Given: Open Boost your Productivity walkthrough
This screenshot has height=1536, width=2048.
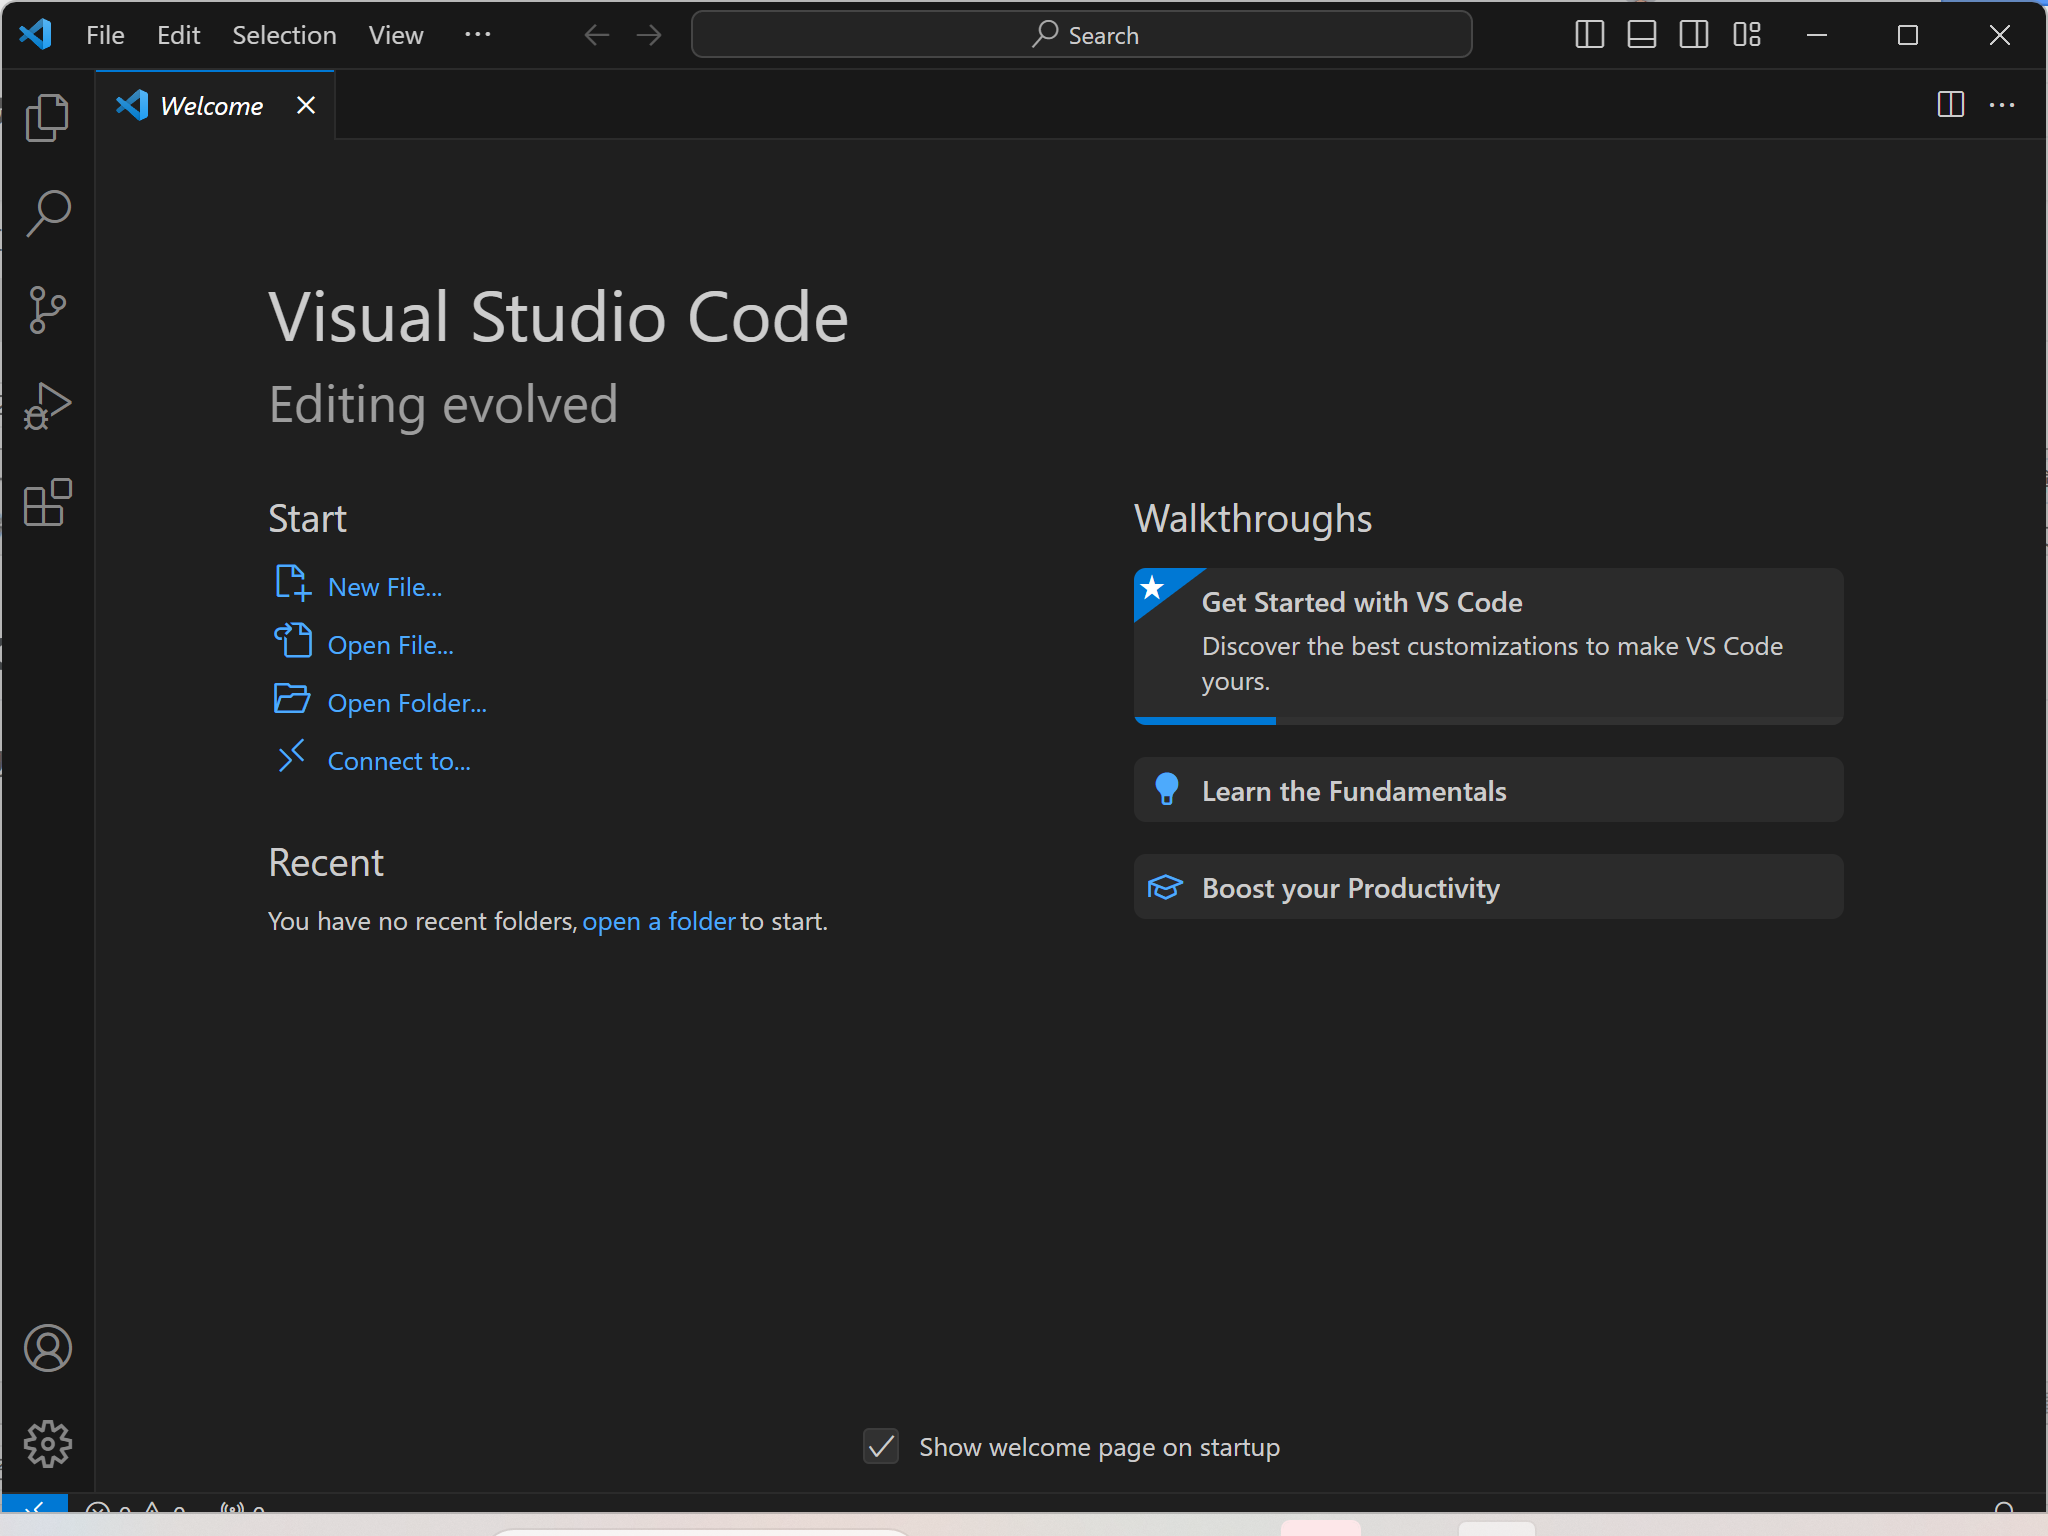Looking at the screenshot, I should click(x=1488, y=887).
